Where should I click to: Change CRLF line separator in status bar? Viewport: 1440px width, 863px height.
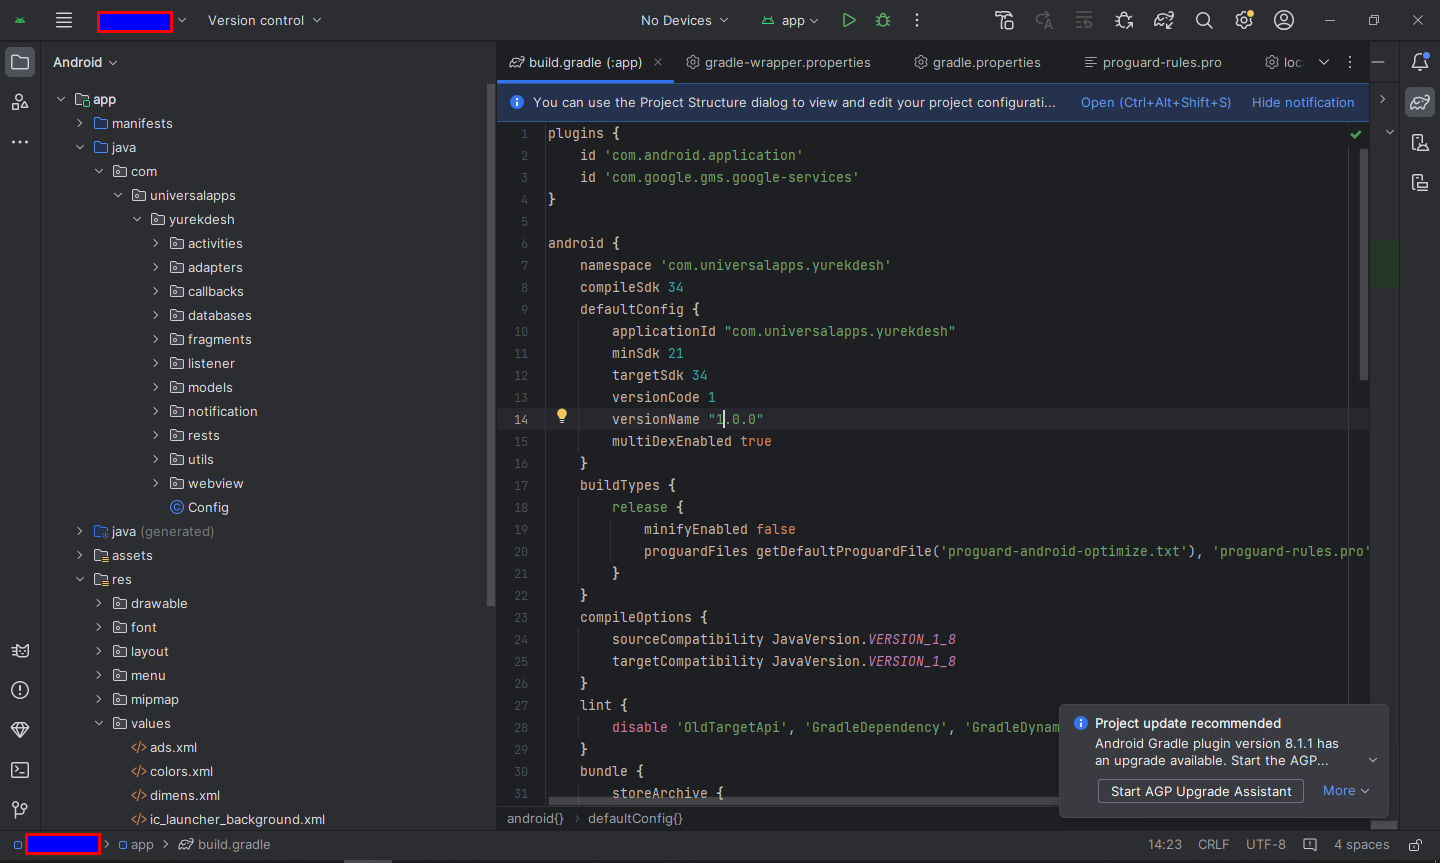tap(1213, 845)
